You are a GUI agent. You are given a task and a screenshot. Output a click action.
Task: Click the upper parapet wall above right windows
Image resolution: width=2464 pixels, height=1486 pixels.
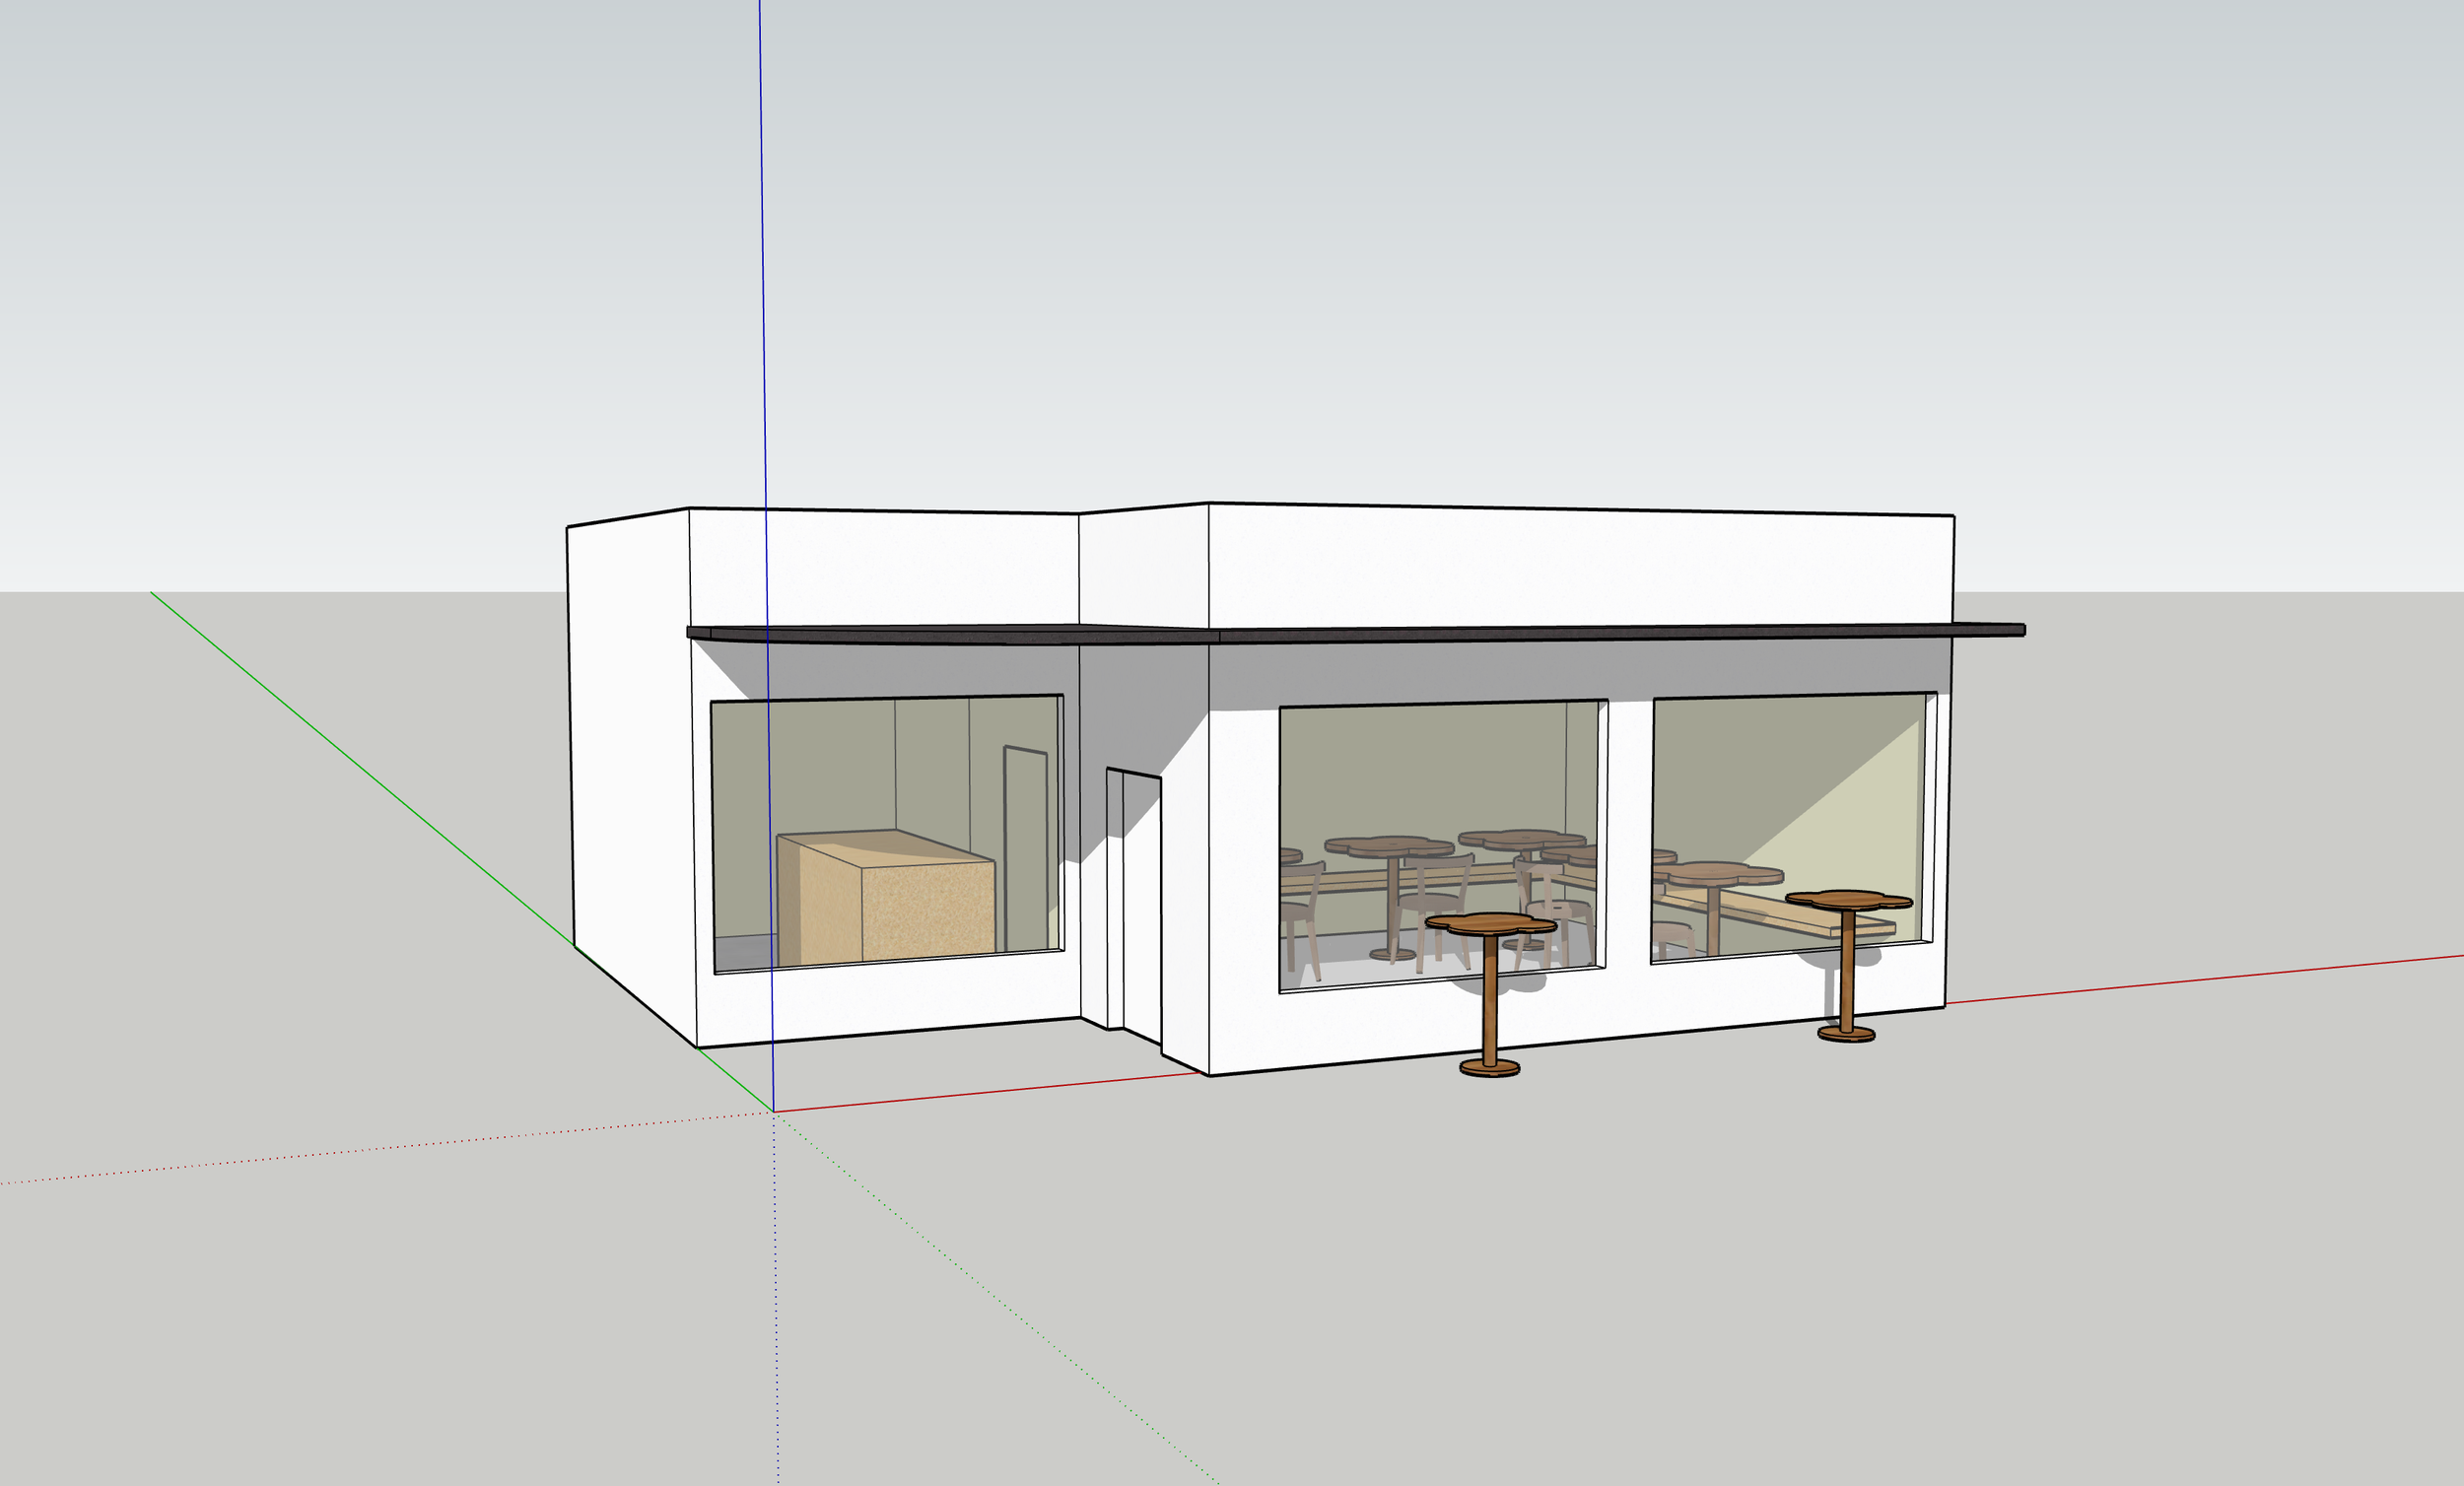coord(1580,565)
